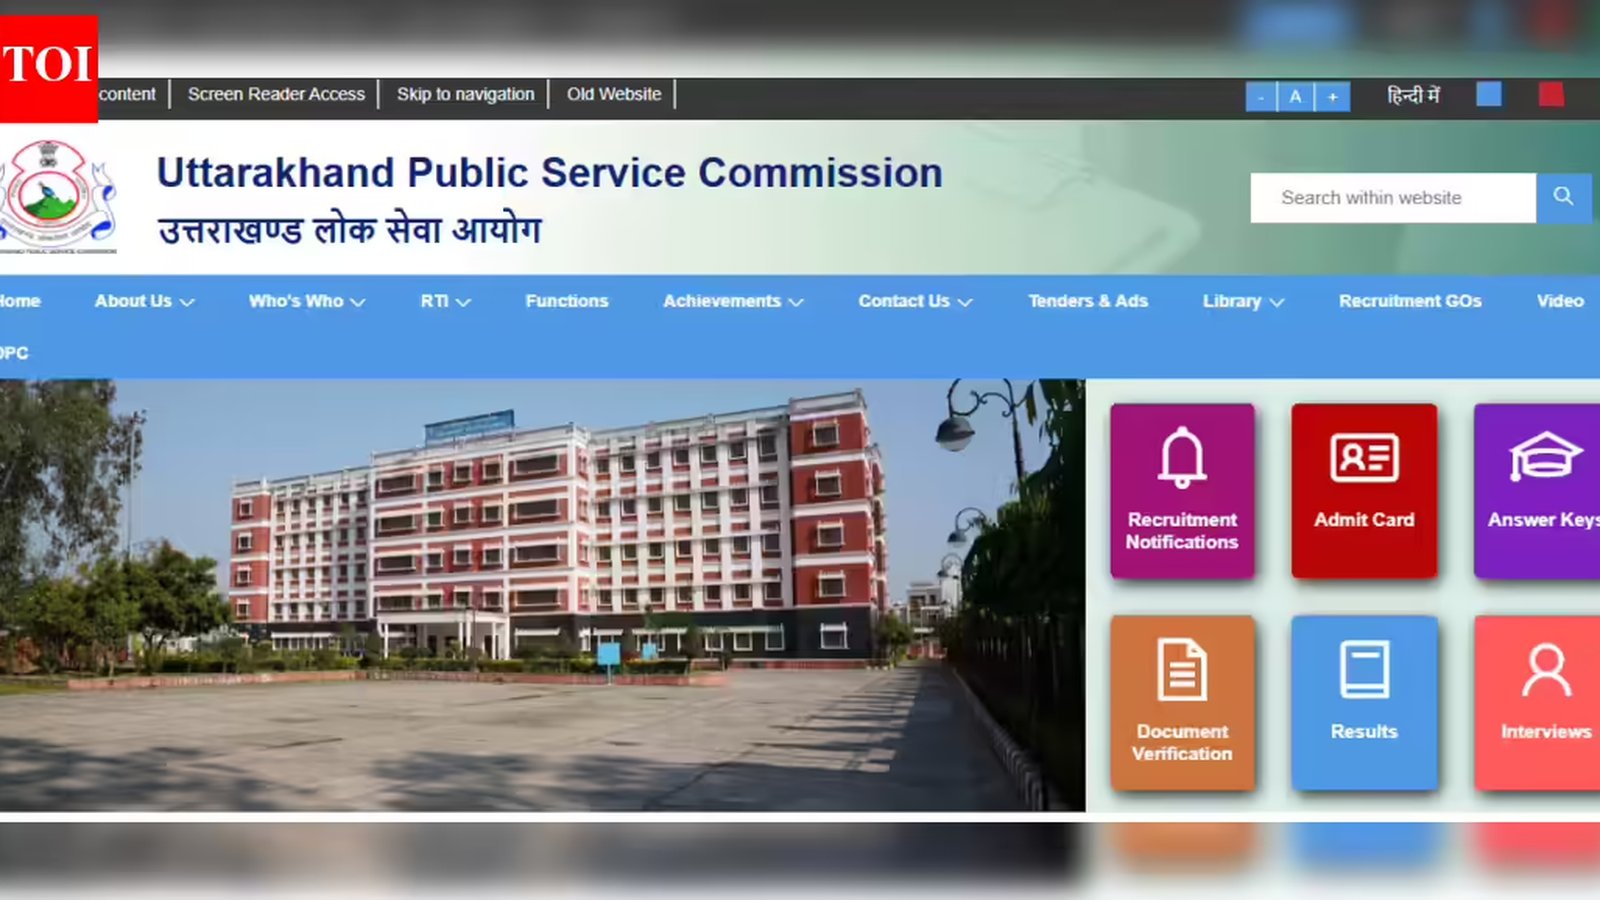
Task: Open the Recruitment Notifications bell tile
Action: click(1182, 491)
